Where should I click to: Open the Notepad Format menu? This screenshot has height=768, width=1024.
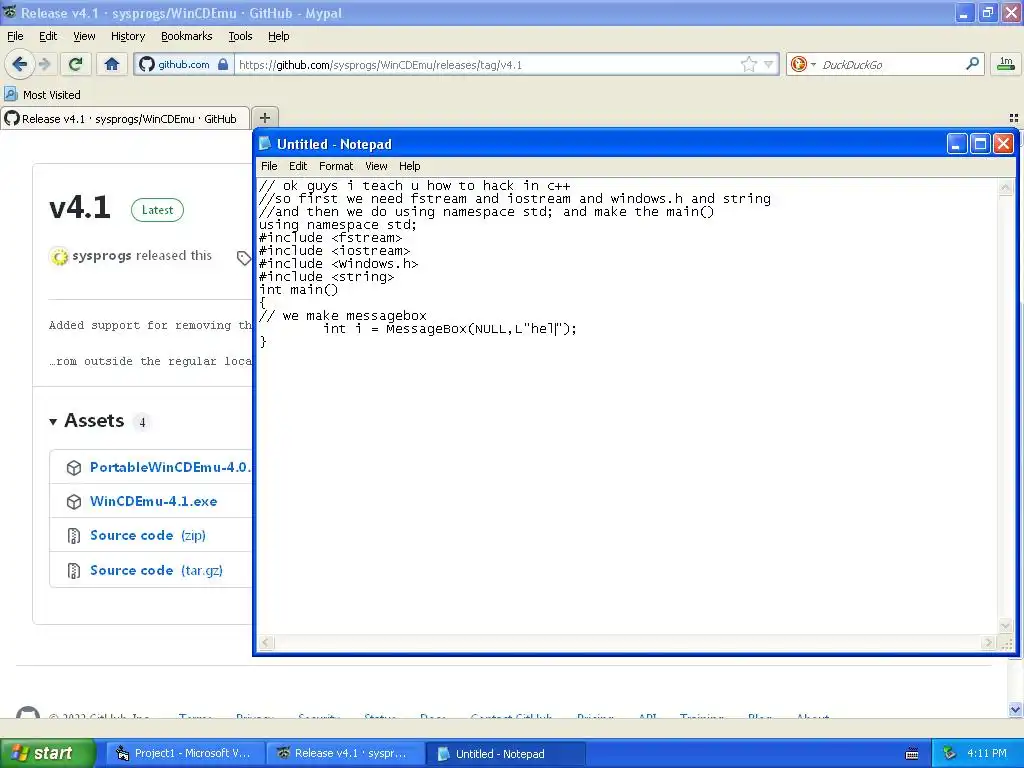336,166
